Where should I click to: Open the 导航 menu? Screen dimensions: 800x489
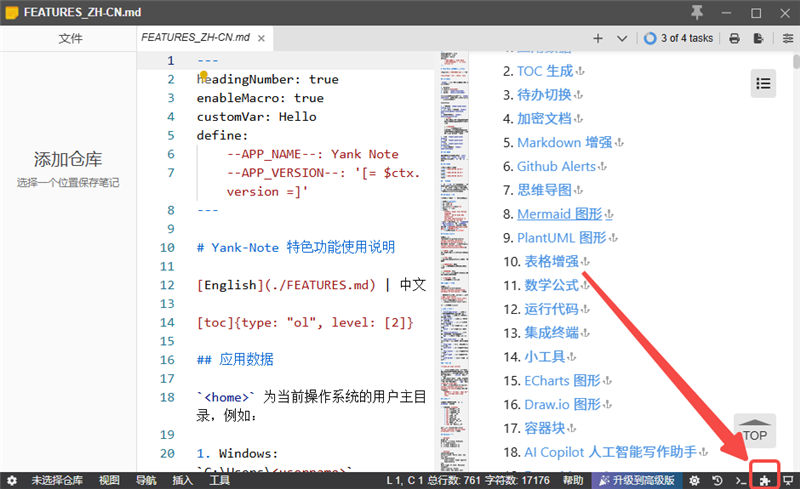point(146,480)
